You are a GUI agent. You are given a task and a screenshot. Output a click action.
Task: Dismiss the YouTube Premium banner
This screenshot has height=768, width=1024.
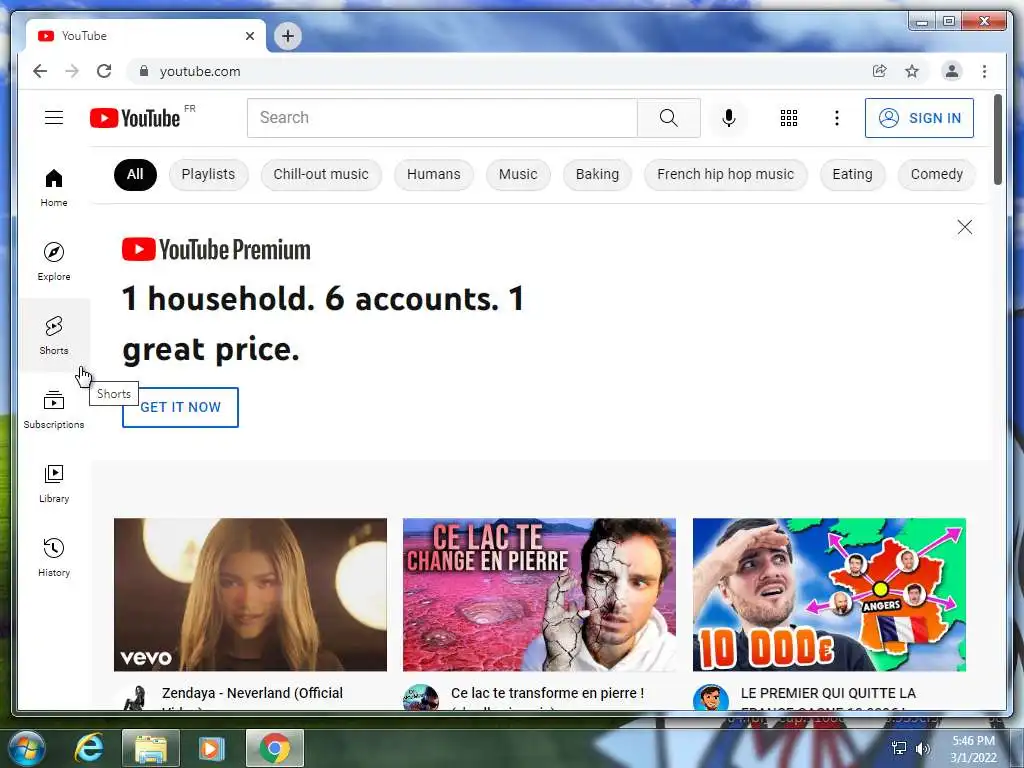(965, 227)
